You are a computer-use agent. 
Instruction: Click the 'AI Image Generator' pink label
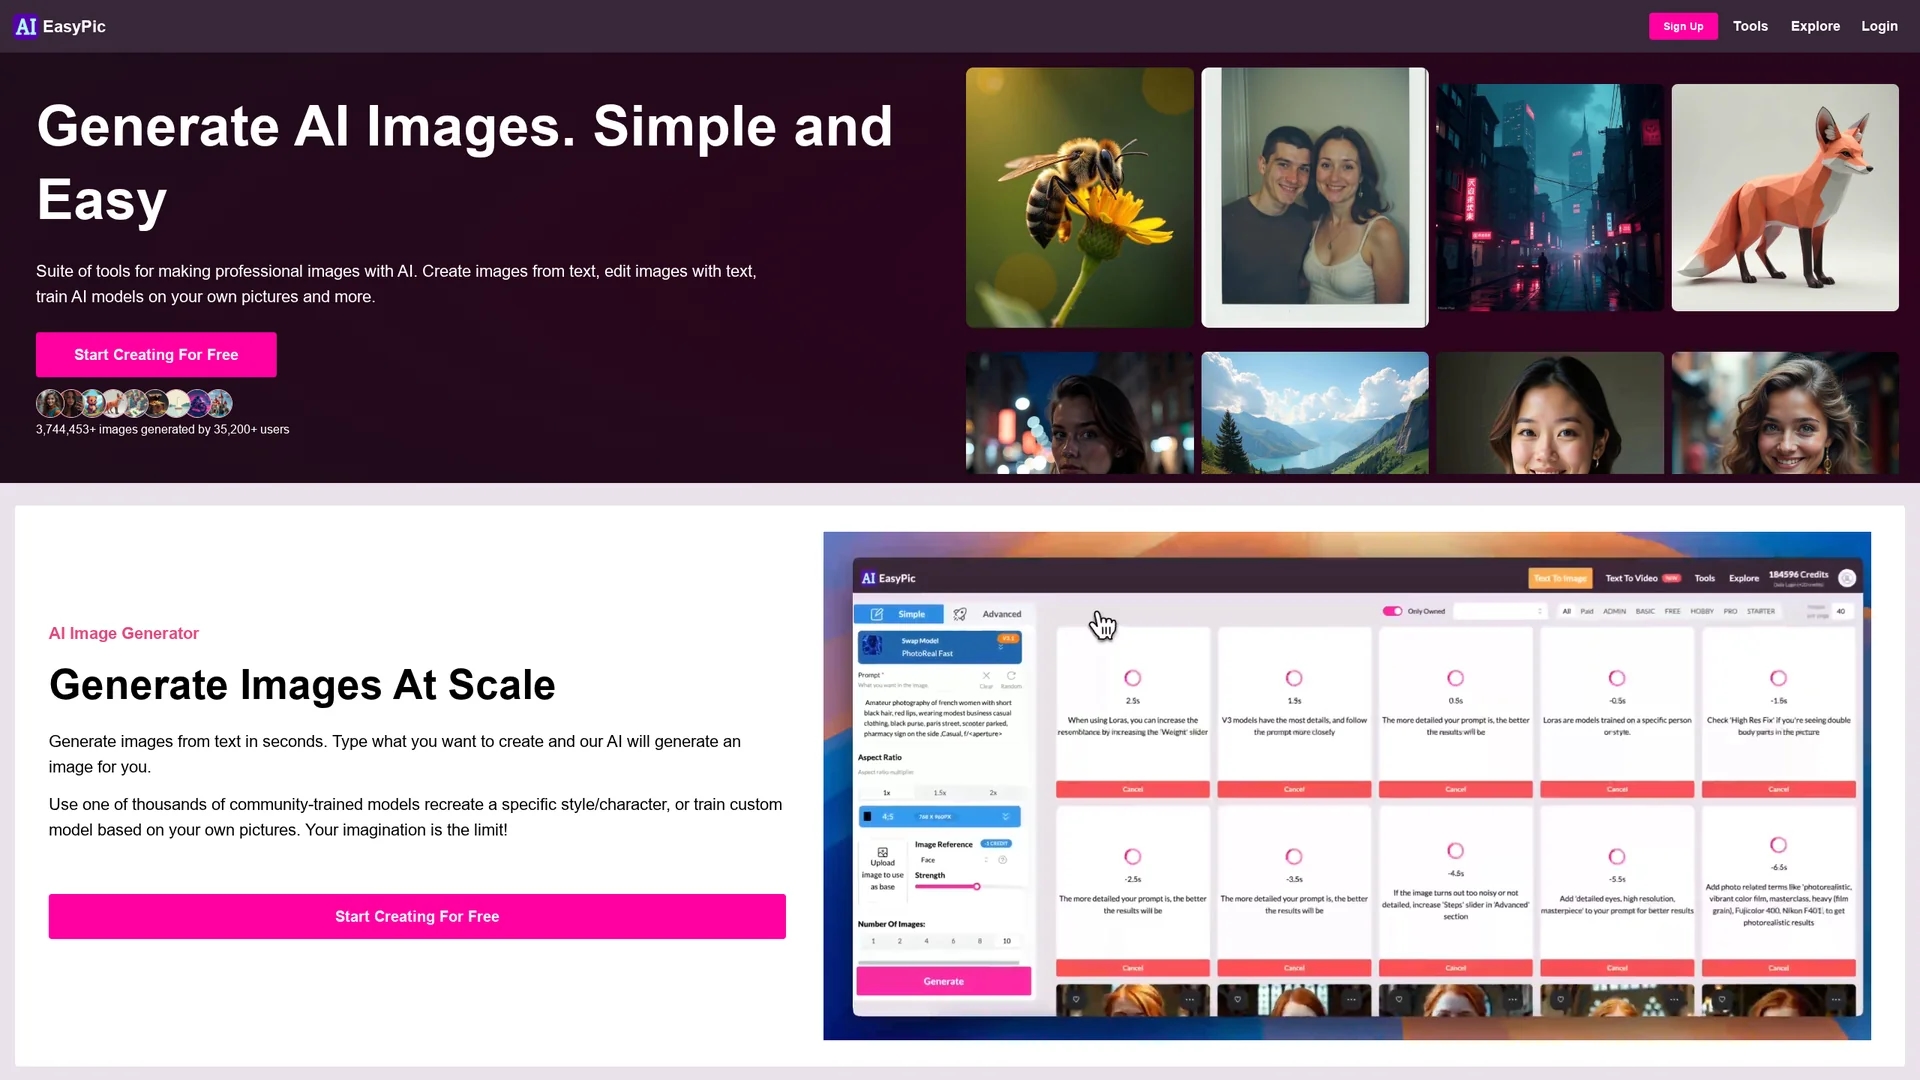(x=124, y=633)
